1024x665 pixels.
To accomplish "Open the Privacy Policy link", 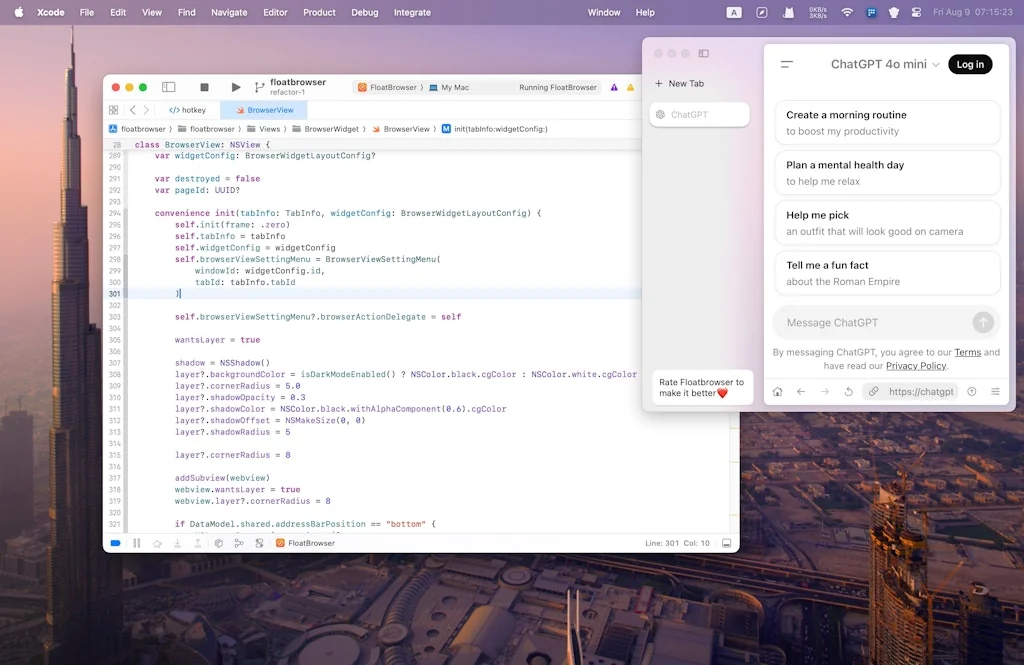I will pyautogui.click(x=916, y=366).
